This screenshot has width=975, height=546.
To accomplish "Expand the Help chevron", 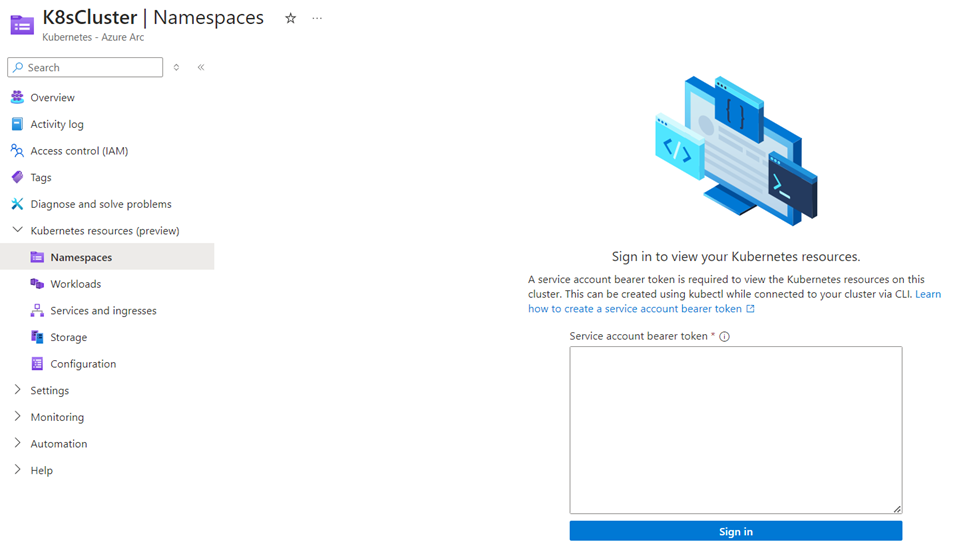I will [17, 470].
